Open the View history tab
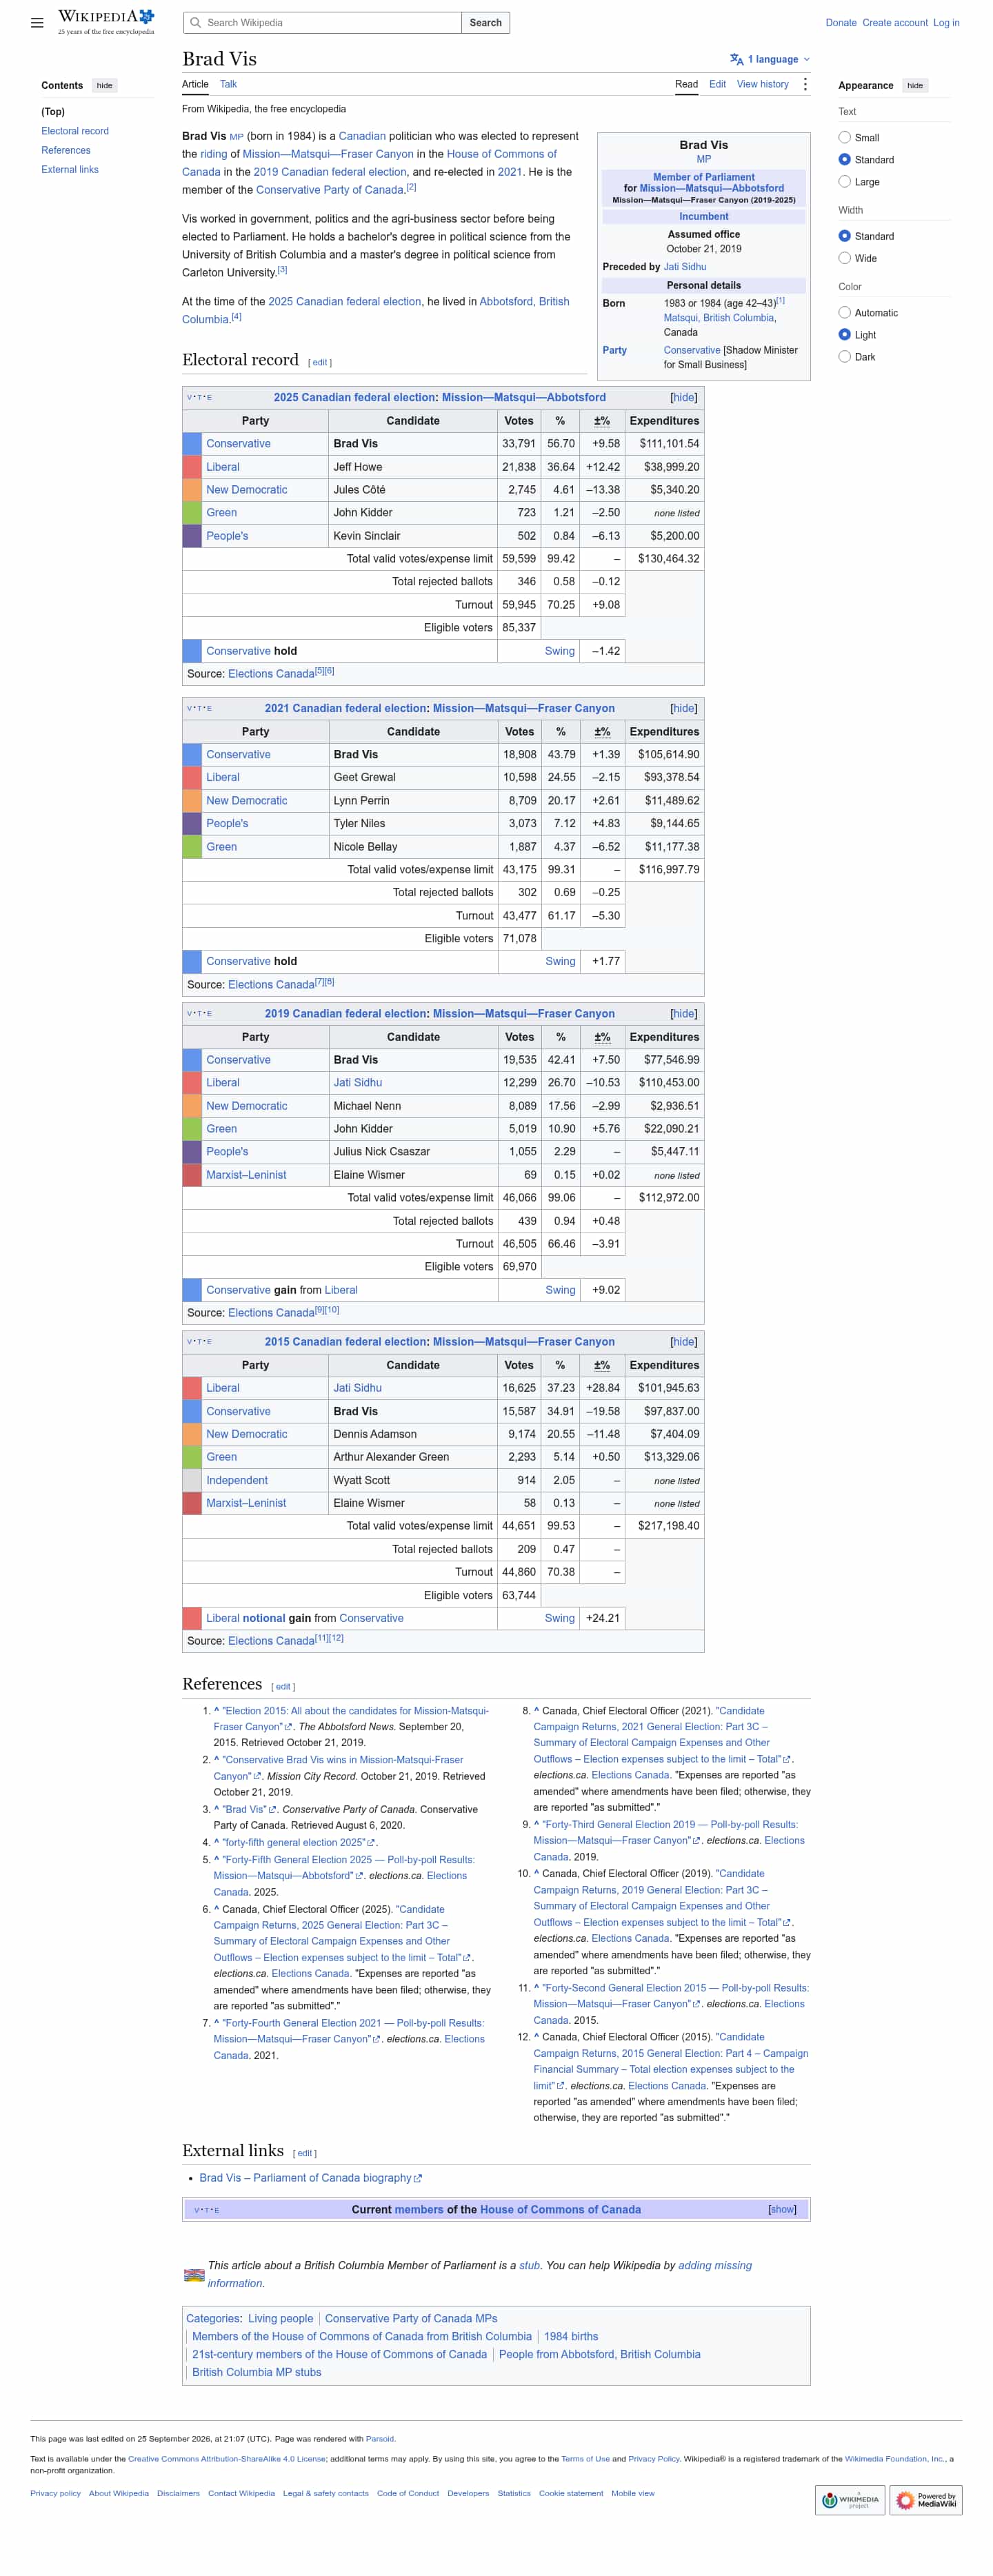The width and height of the screenshot is (993, 2576). coord(763,85)
